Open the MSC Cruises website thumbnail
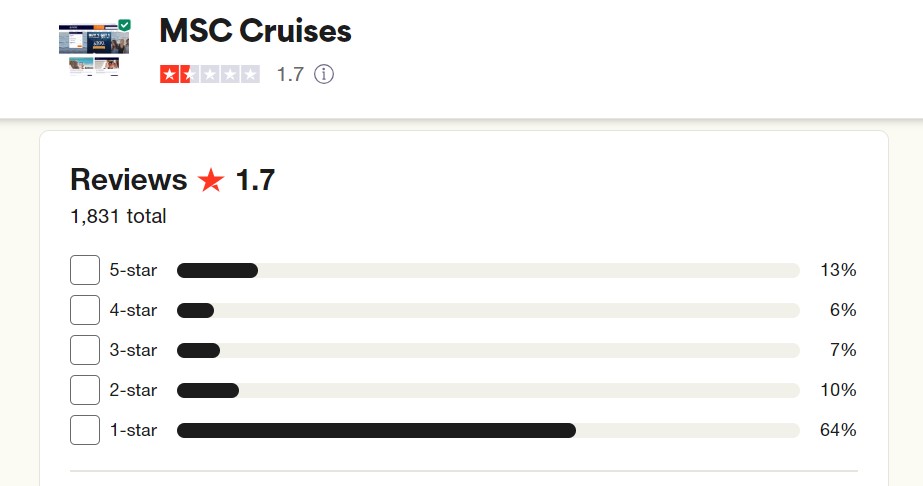 click(94, 49)
